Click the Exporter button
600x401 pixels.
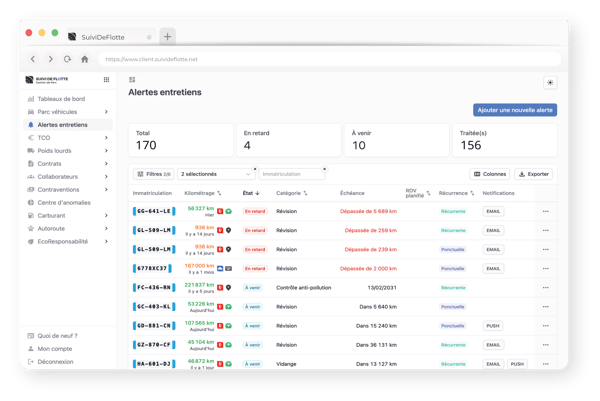point(535,174)
